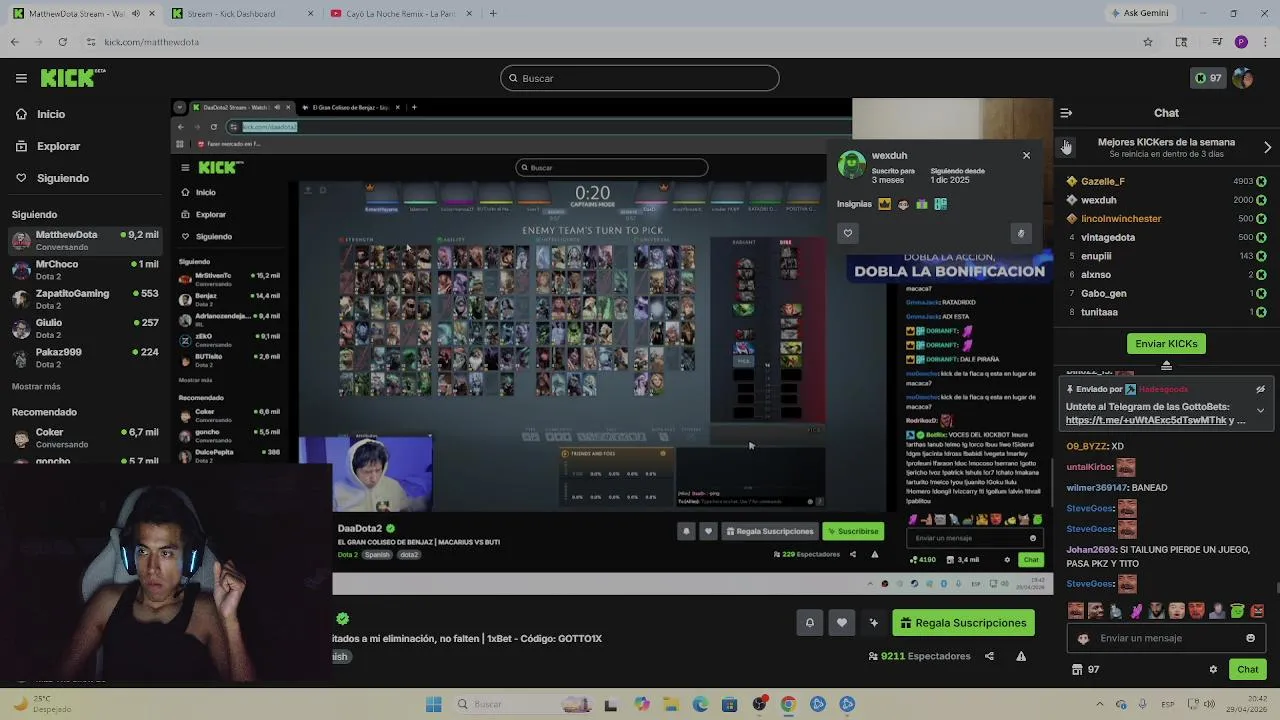Open the user profile avatar menu
The image size is (1280, 720).
click(1243, 78)
